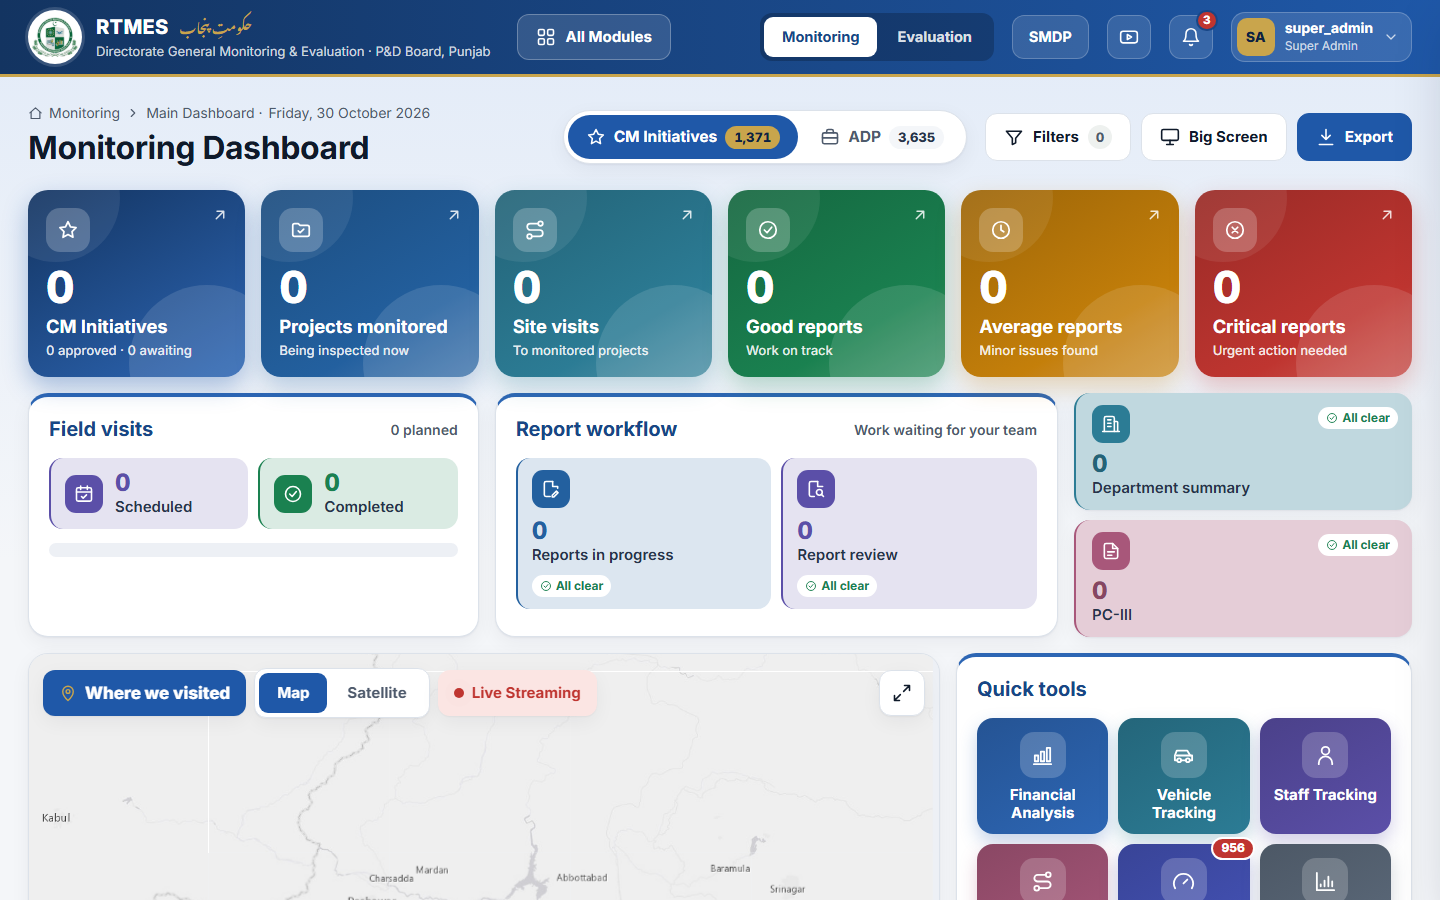1440x900 pixels.
Task: Open Staff Tracking quick tool
Action: coord(1325,776)
